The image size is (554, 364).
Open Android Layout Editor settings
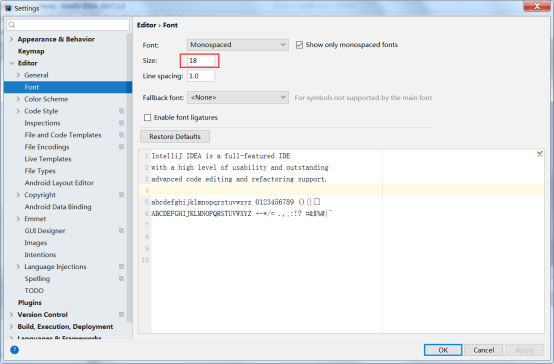pyautogui.click(x=59, y=183)
